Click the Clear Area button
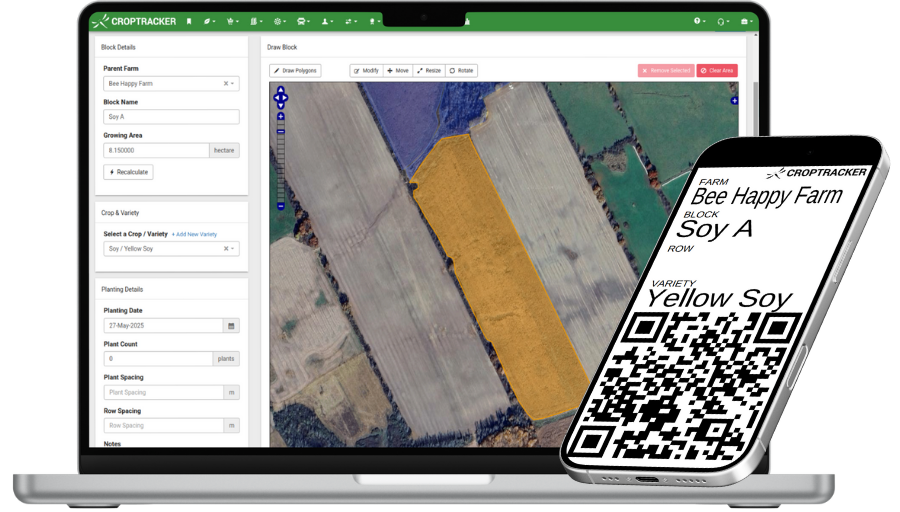 click(x=717, y=71)
